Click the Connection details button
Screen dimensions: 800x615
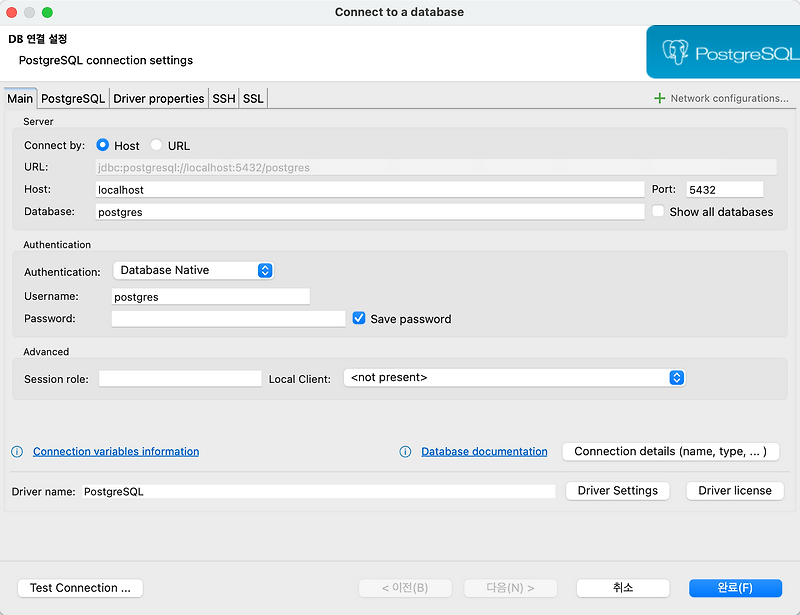coord(670,451)
